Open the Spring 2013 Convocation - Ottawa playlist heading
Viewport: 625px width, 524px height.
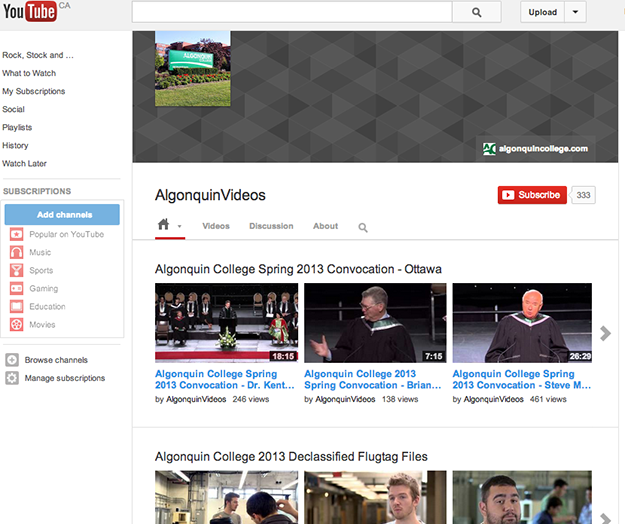click(x=298, y=269)
